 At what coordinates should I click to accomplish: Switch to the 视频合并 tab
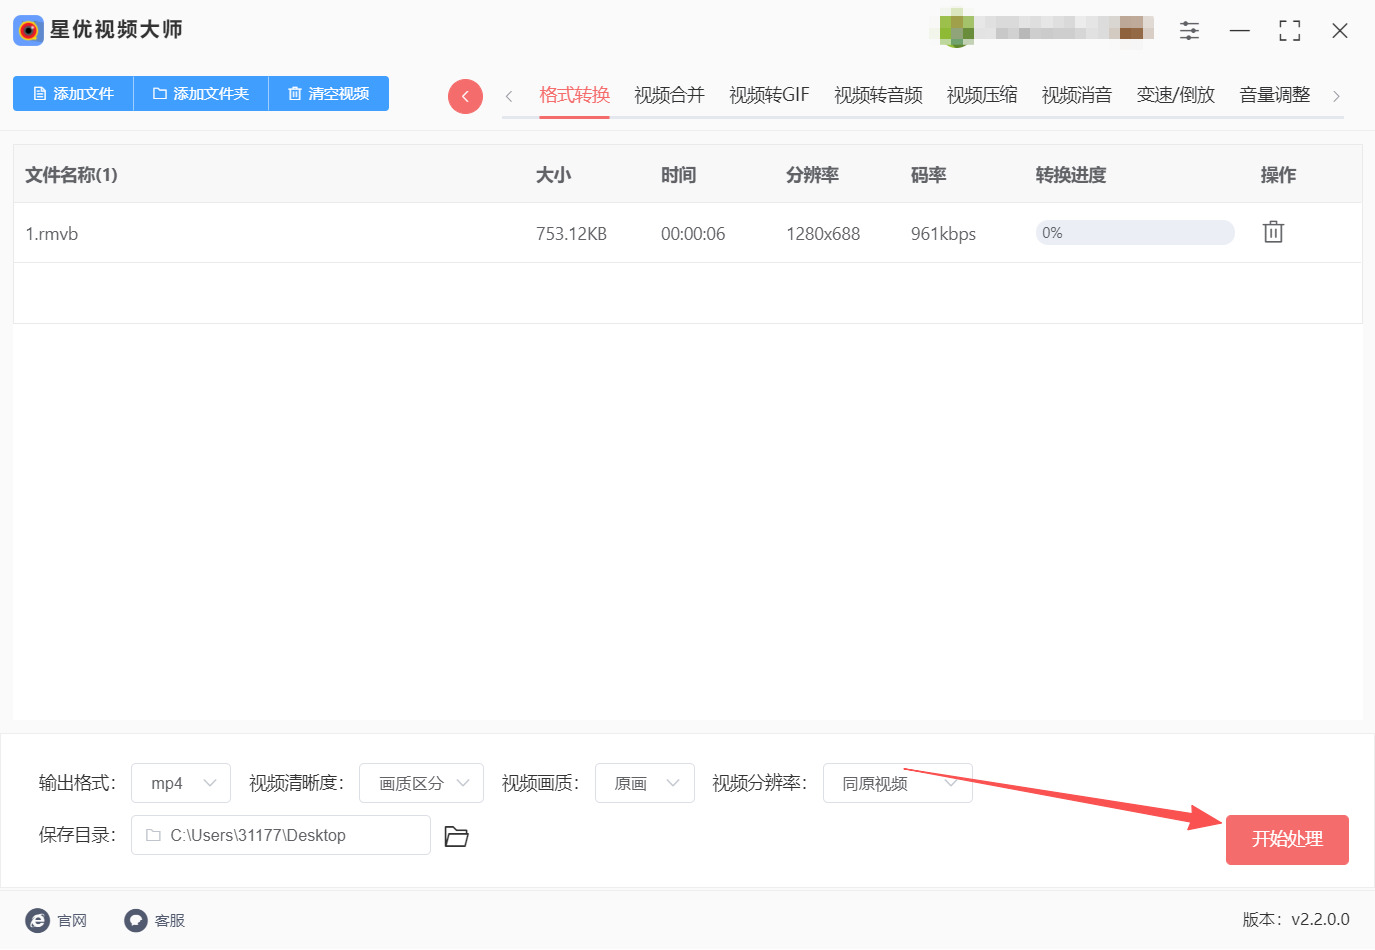(x=668, y=94)
